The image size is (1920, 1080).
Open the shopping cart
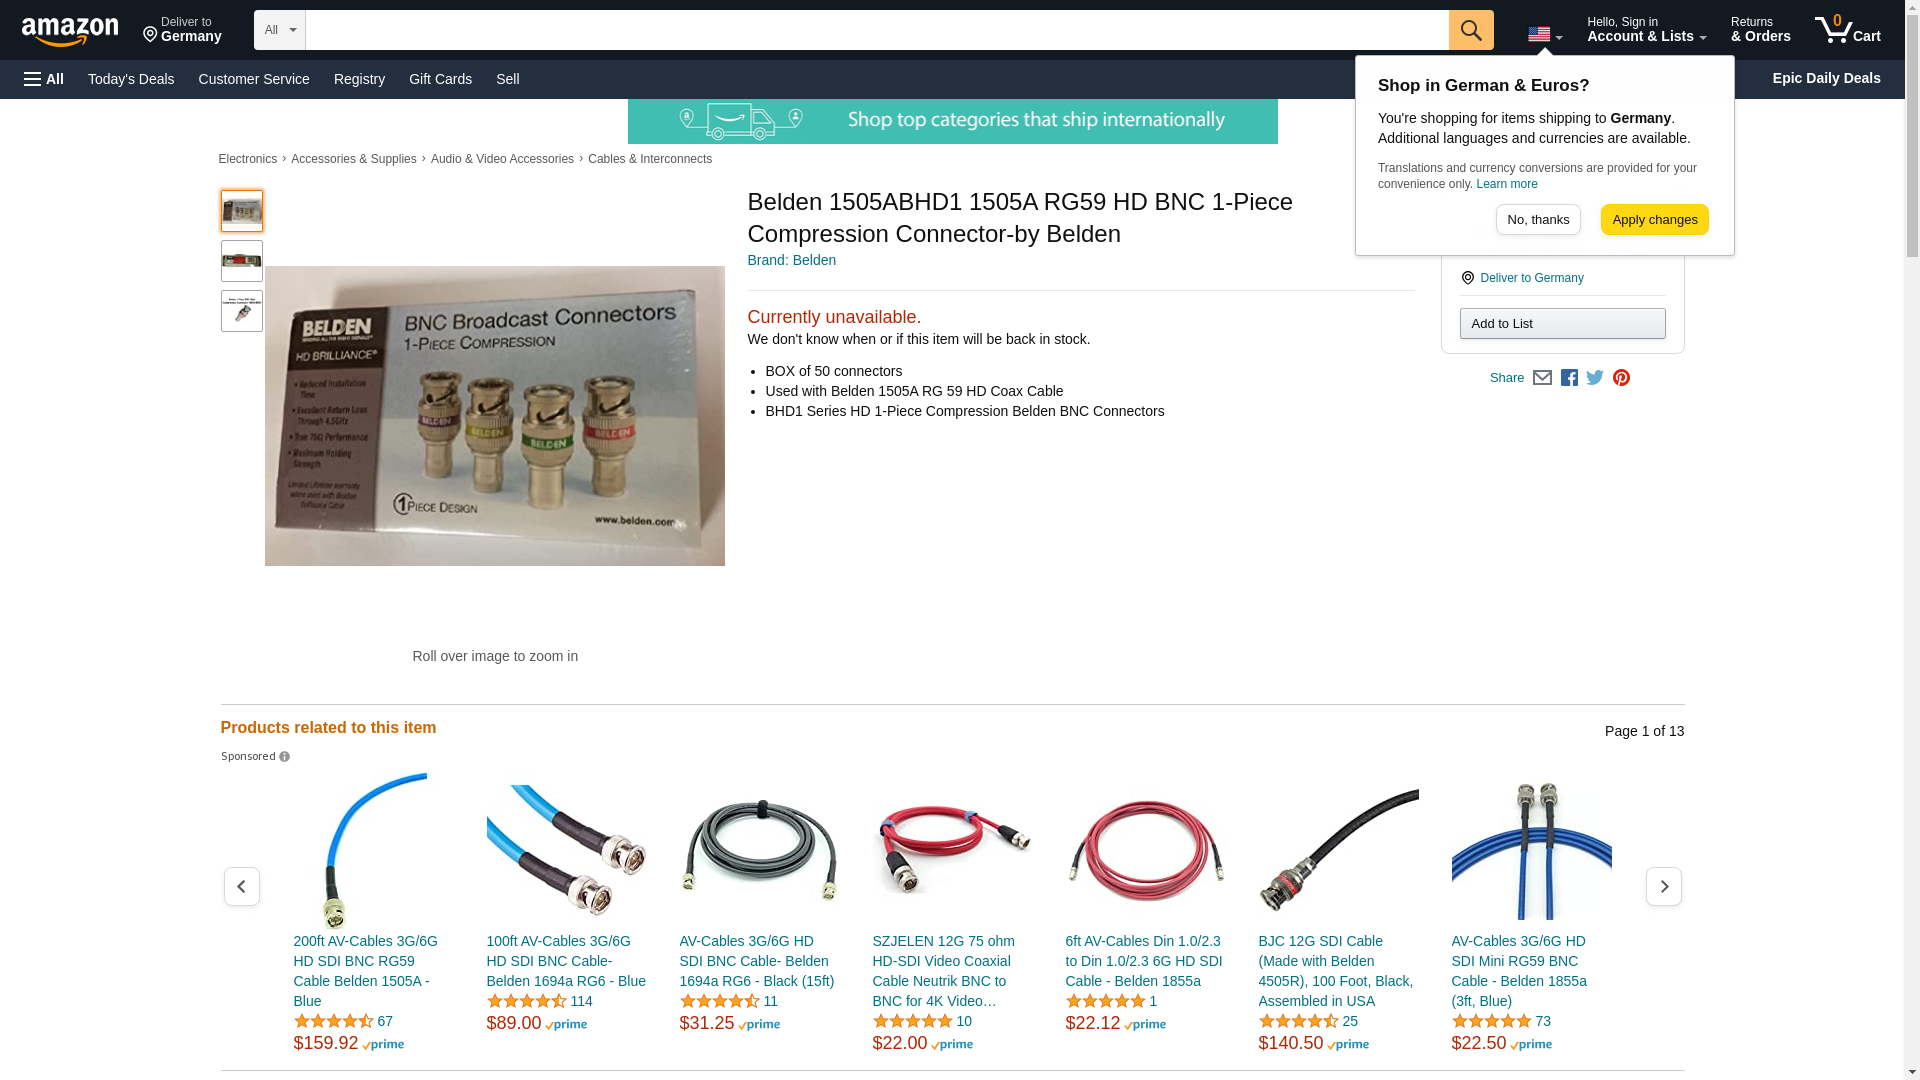coord(1848,29)
